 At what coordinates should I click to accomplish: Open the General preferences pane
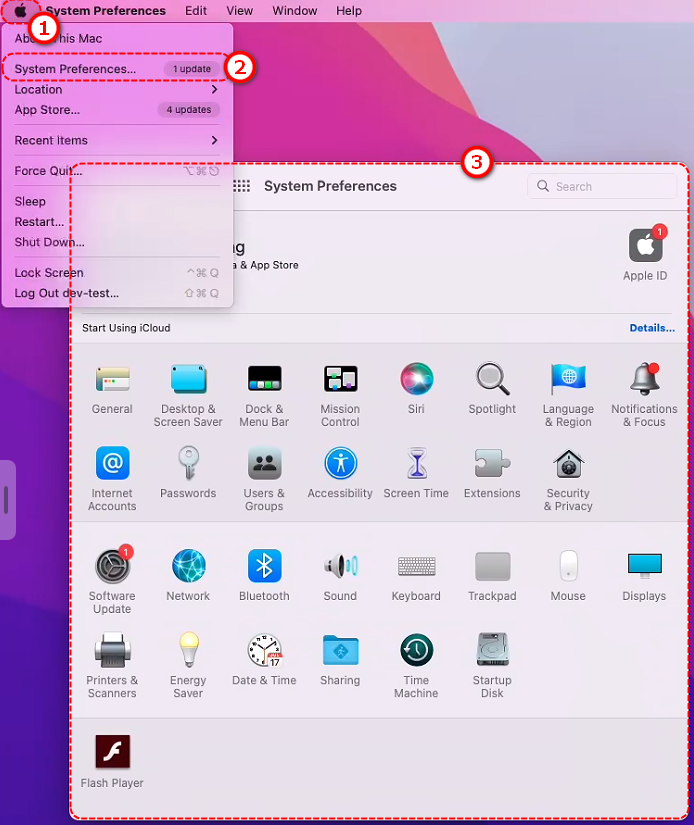112,388
